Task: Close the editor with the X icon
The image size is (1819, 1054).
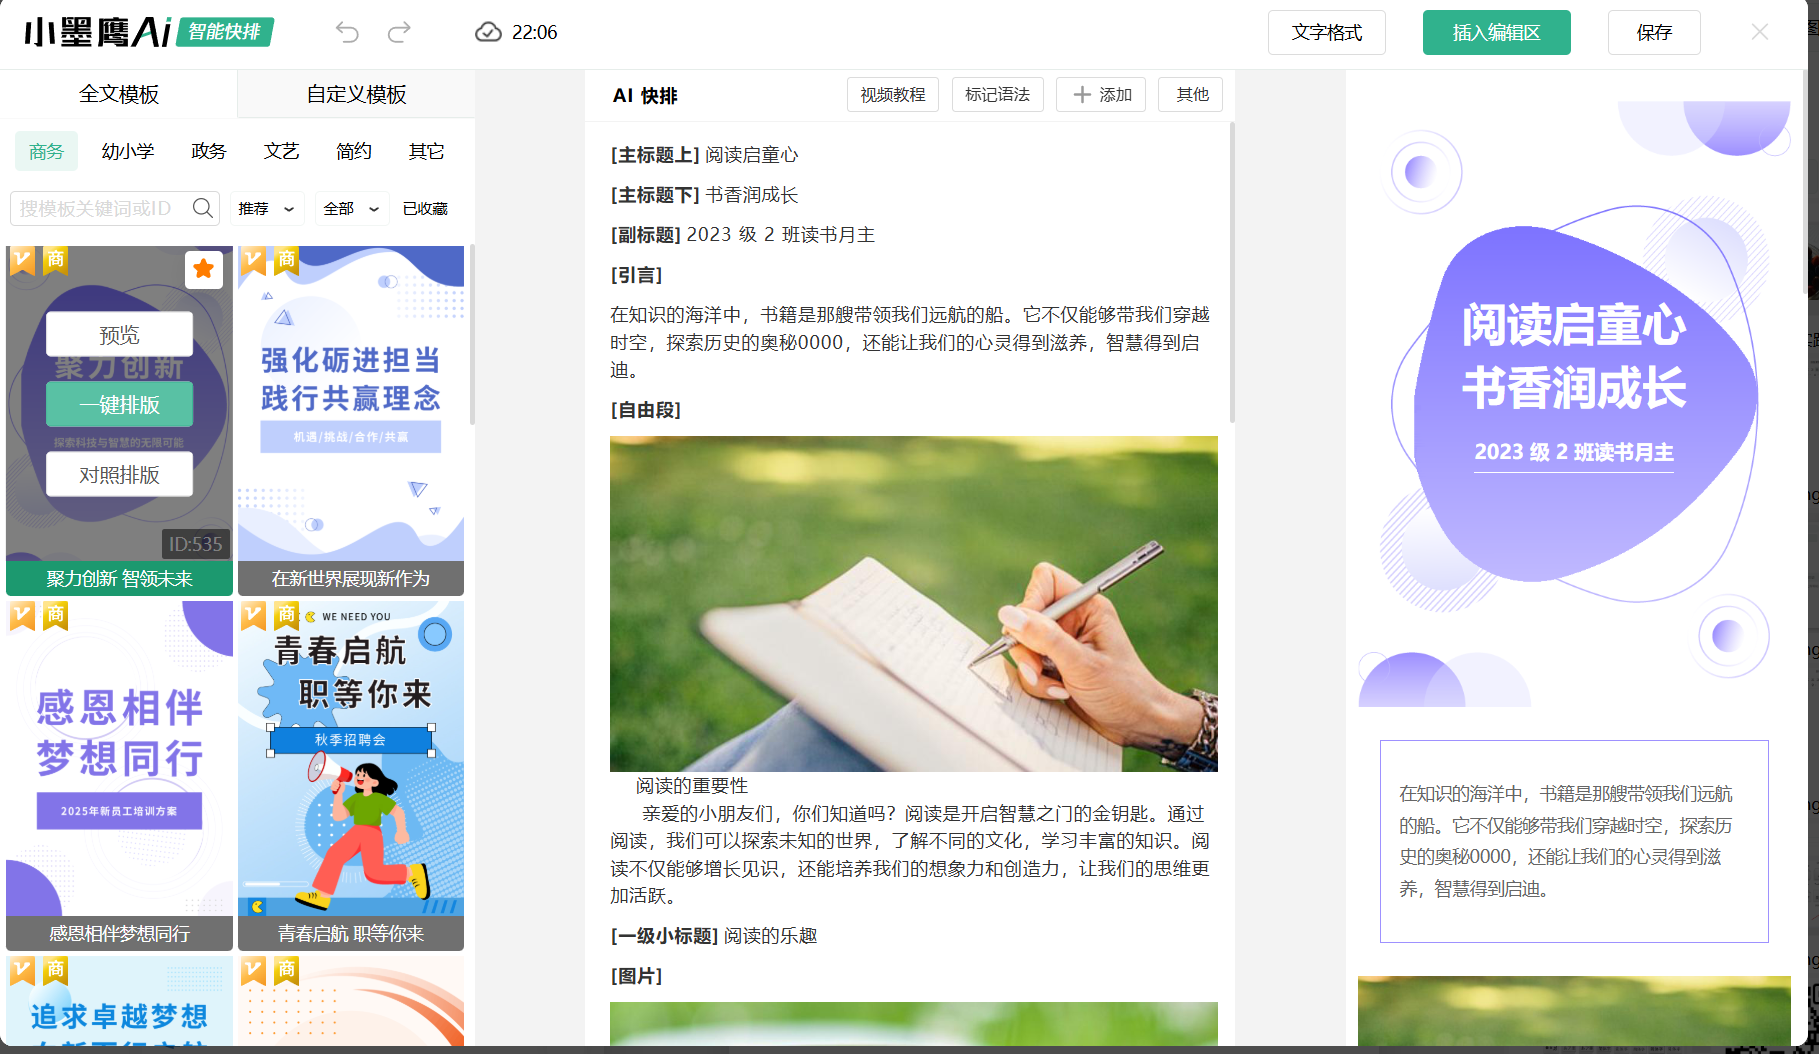Action: pos(1760,33)
